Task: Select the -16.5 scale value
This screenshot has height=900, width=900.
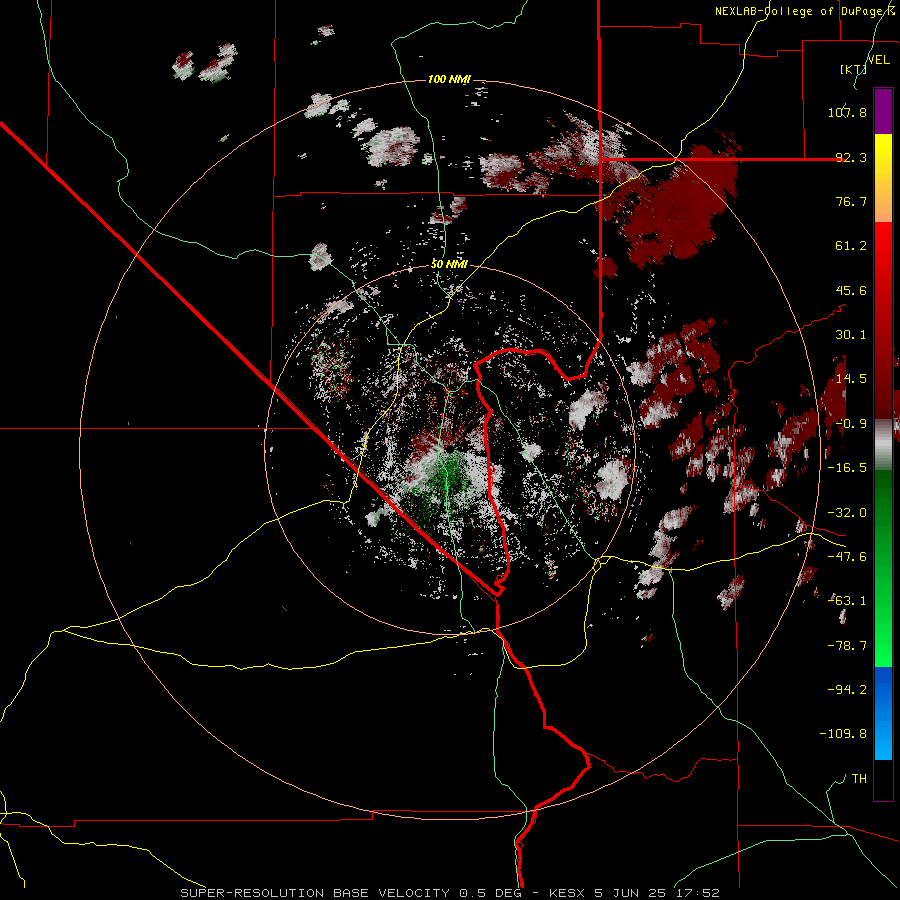Action: point(847,468)
